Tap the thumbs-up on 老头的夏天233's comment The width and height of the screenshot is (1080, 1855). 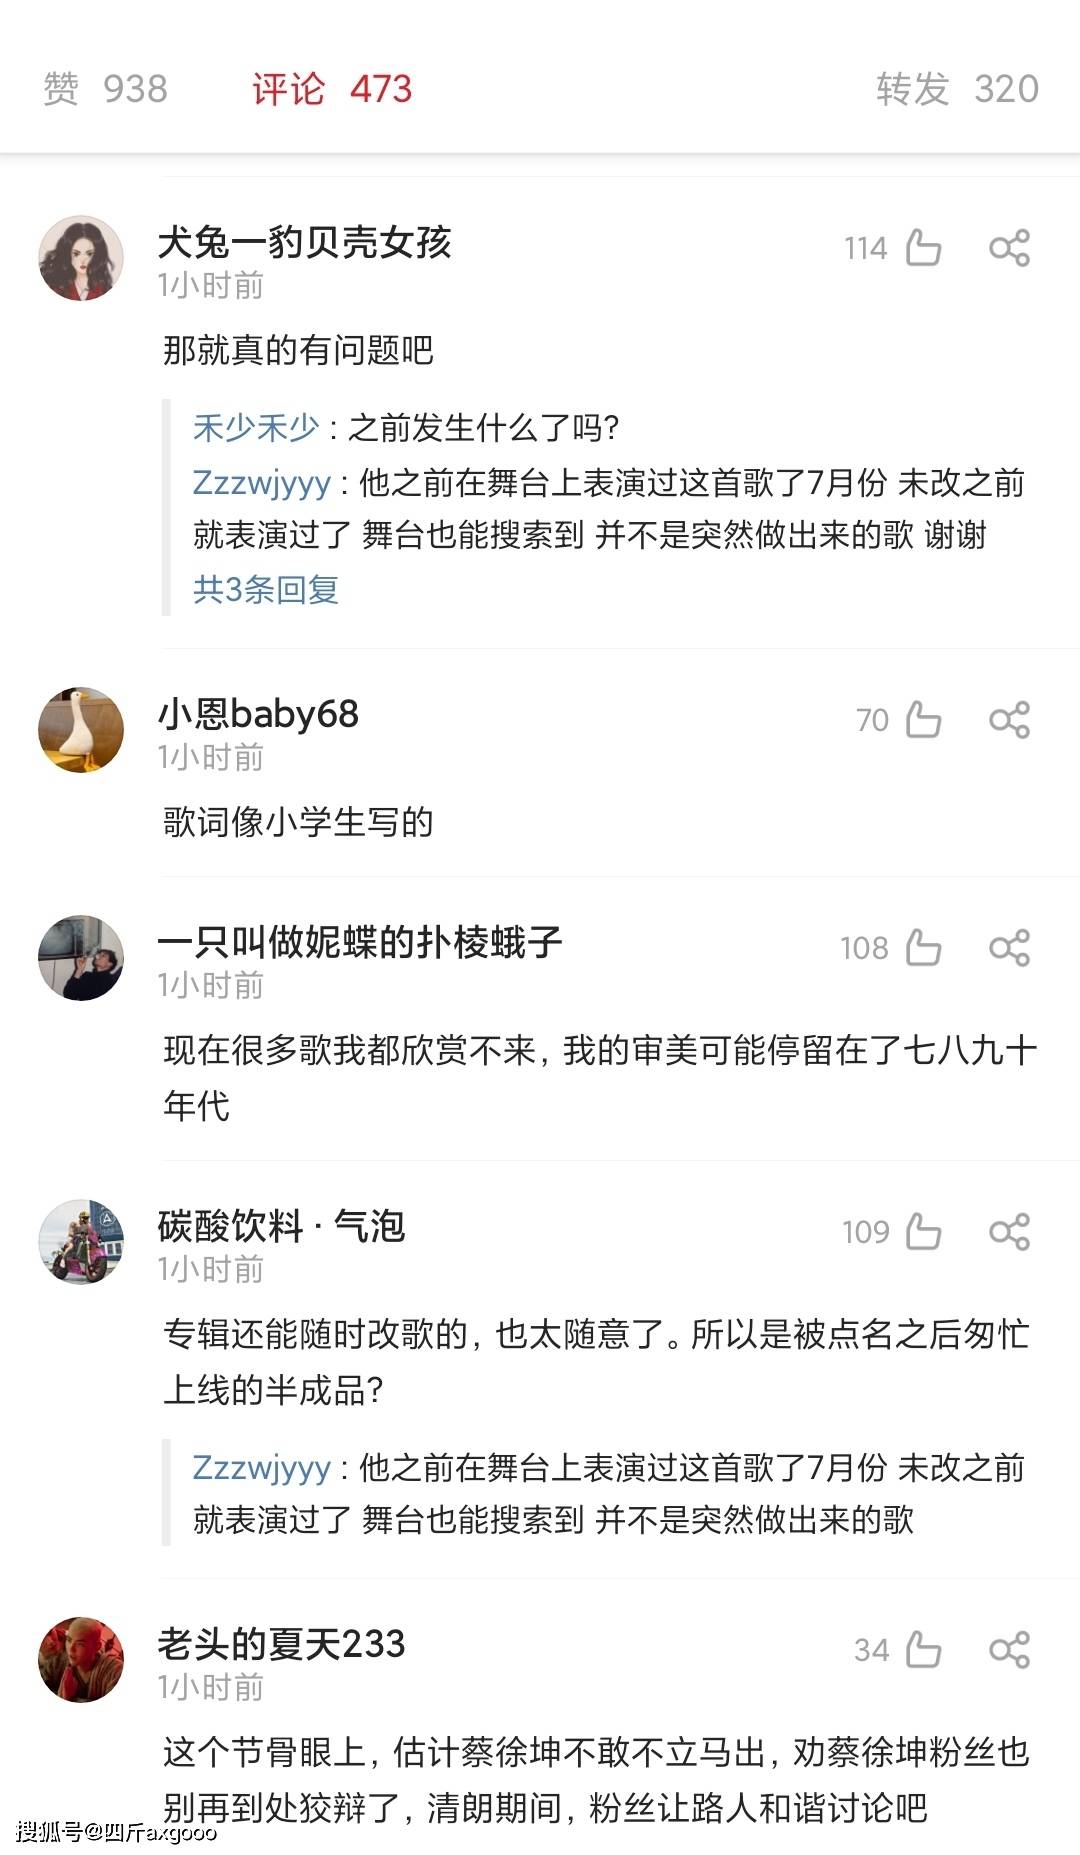coord(923,1649)
